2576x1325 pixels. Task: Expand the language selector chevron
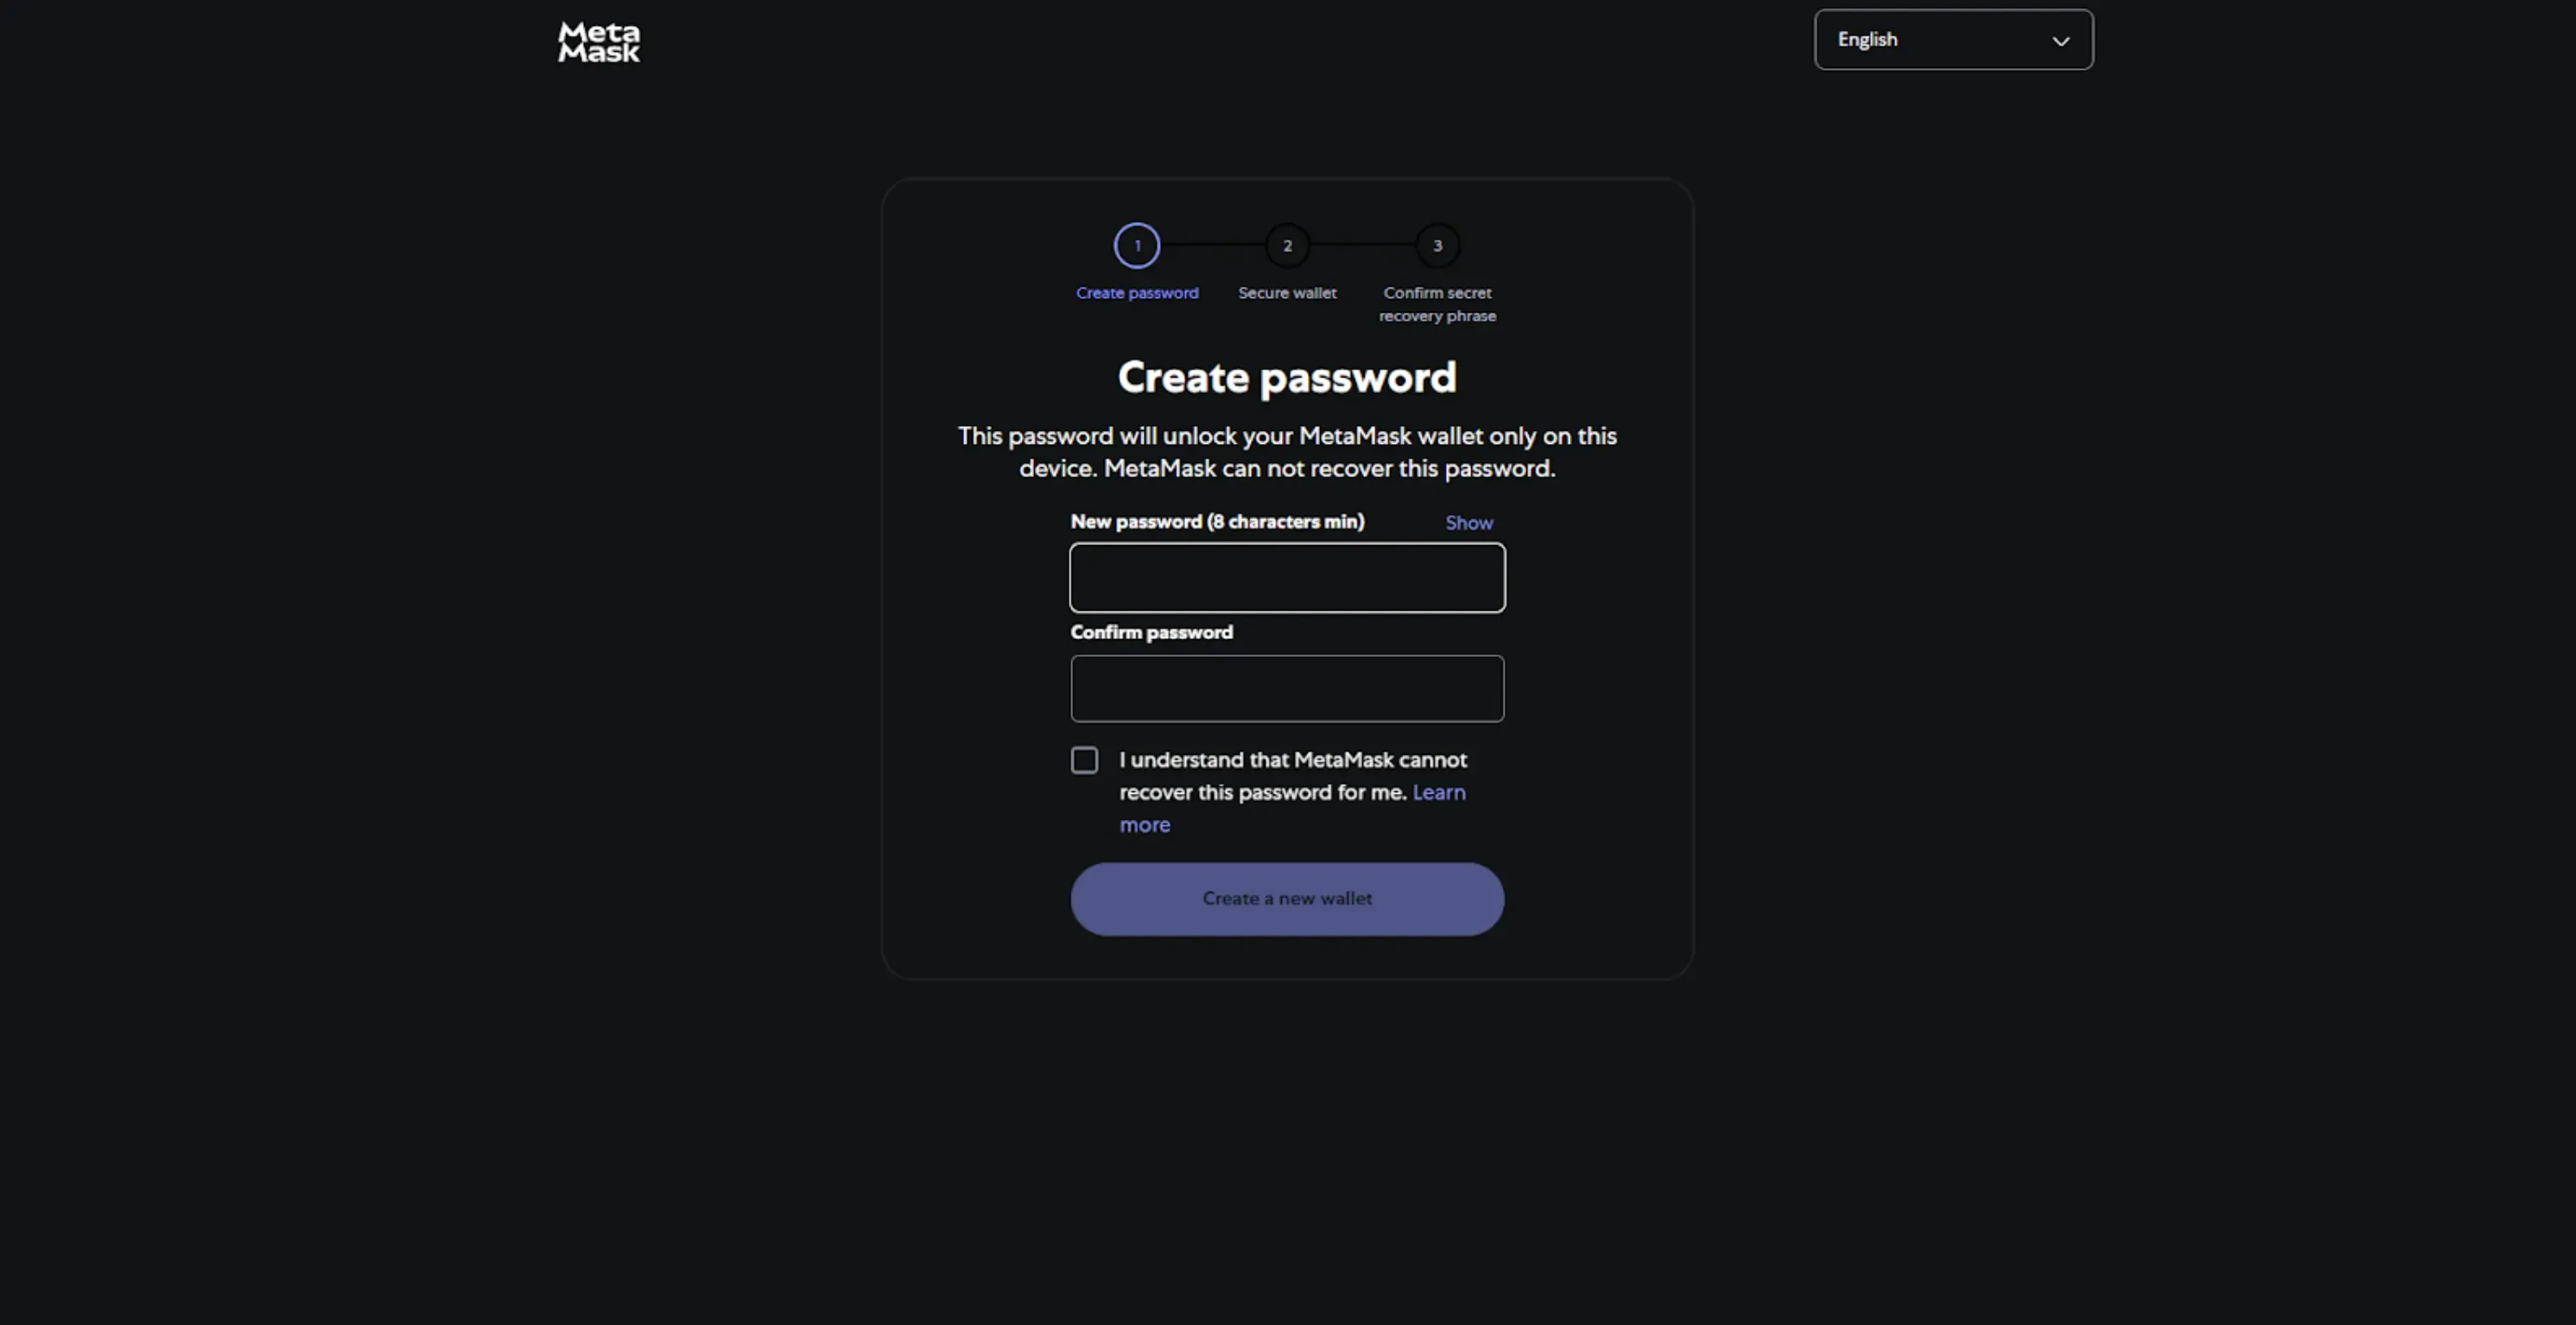point(2060,41)
